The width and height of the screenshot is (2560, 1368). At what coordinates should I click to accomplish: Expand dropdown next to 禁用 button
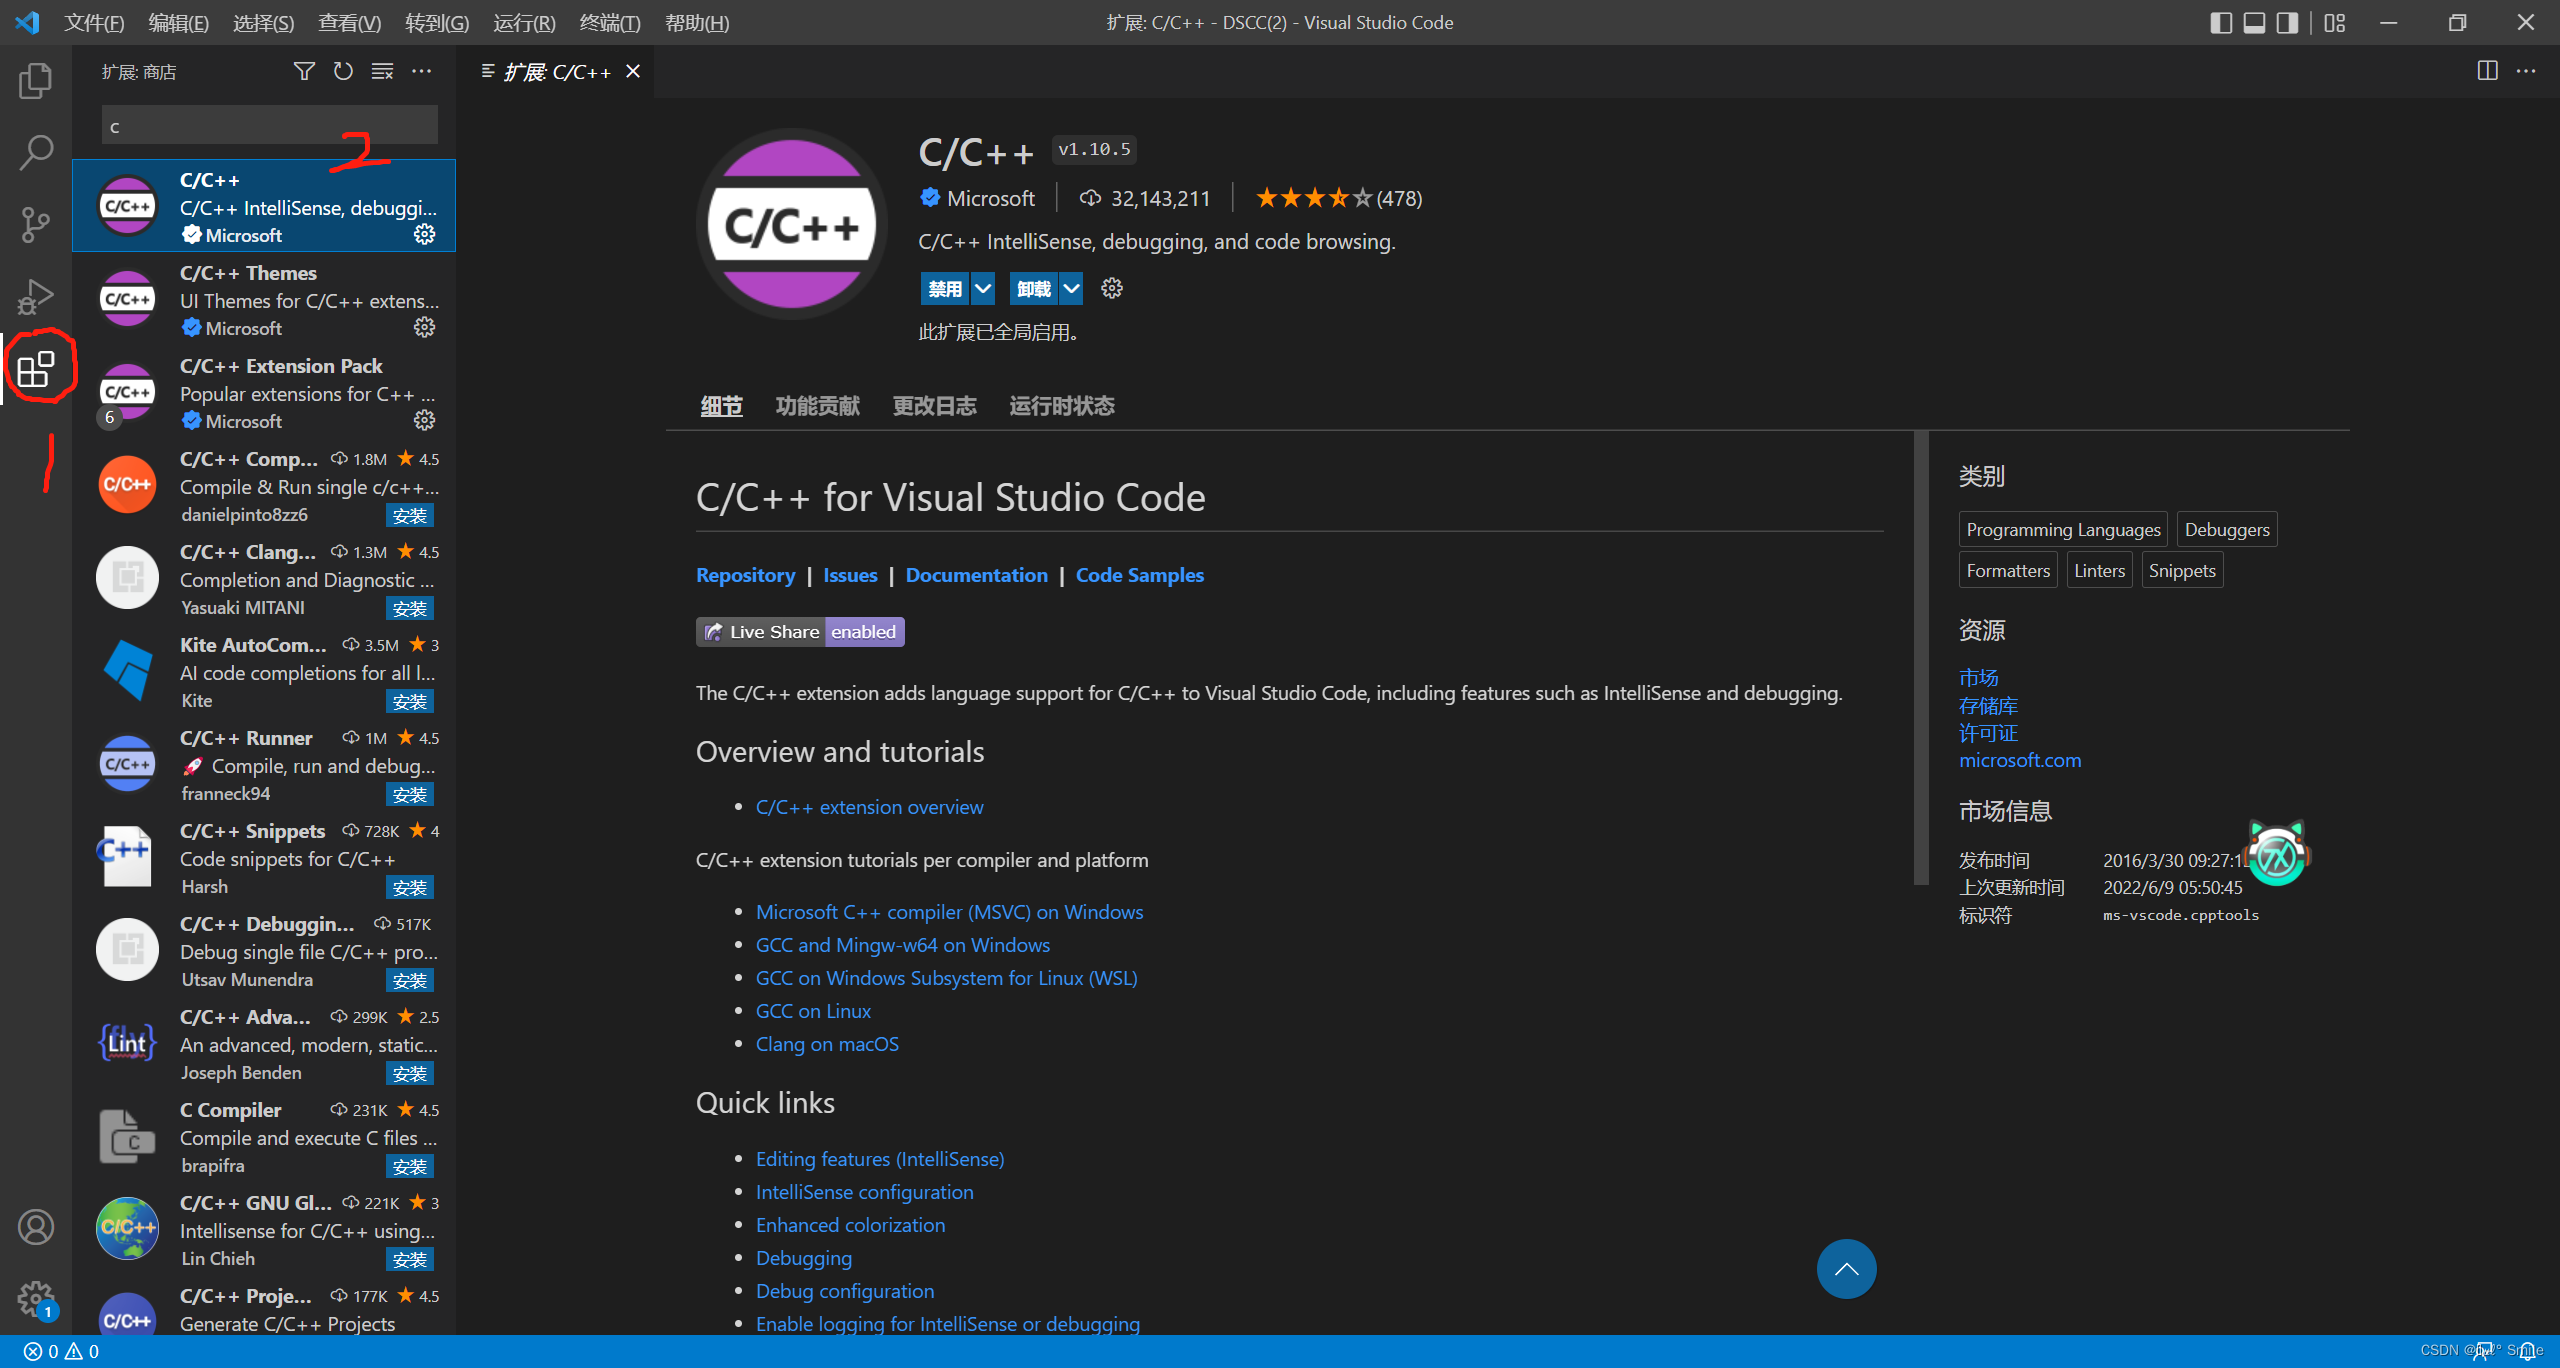(x=983, y=289)
